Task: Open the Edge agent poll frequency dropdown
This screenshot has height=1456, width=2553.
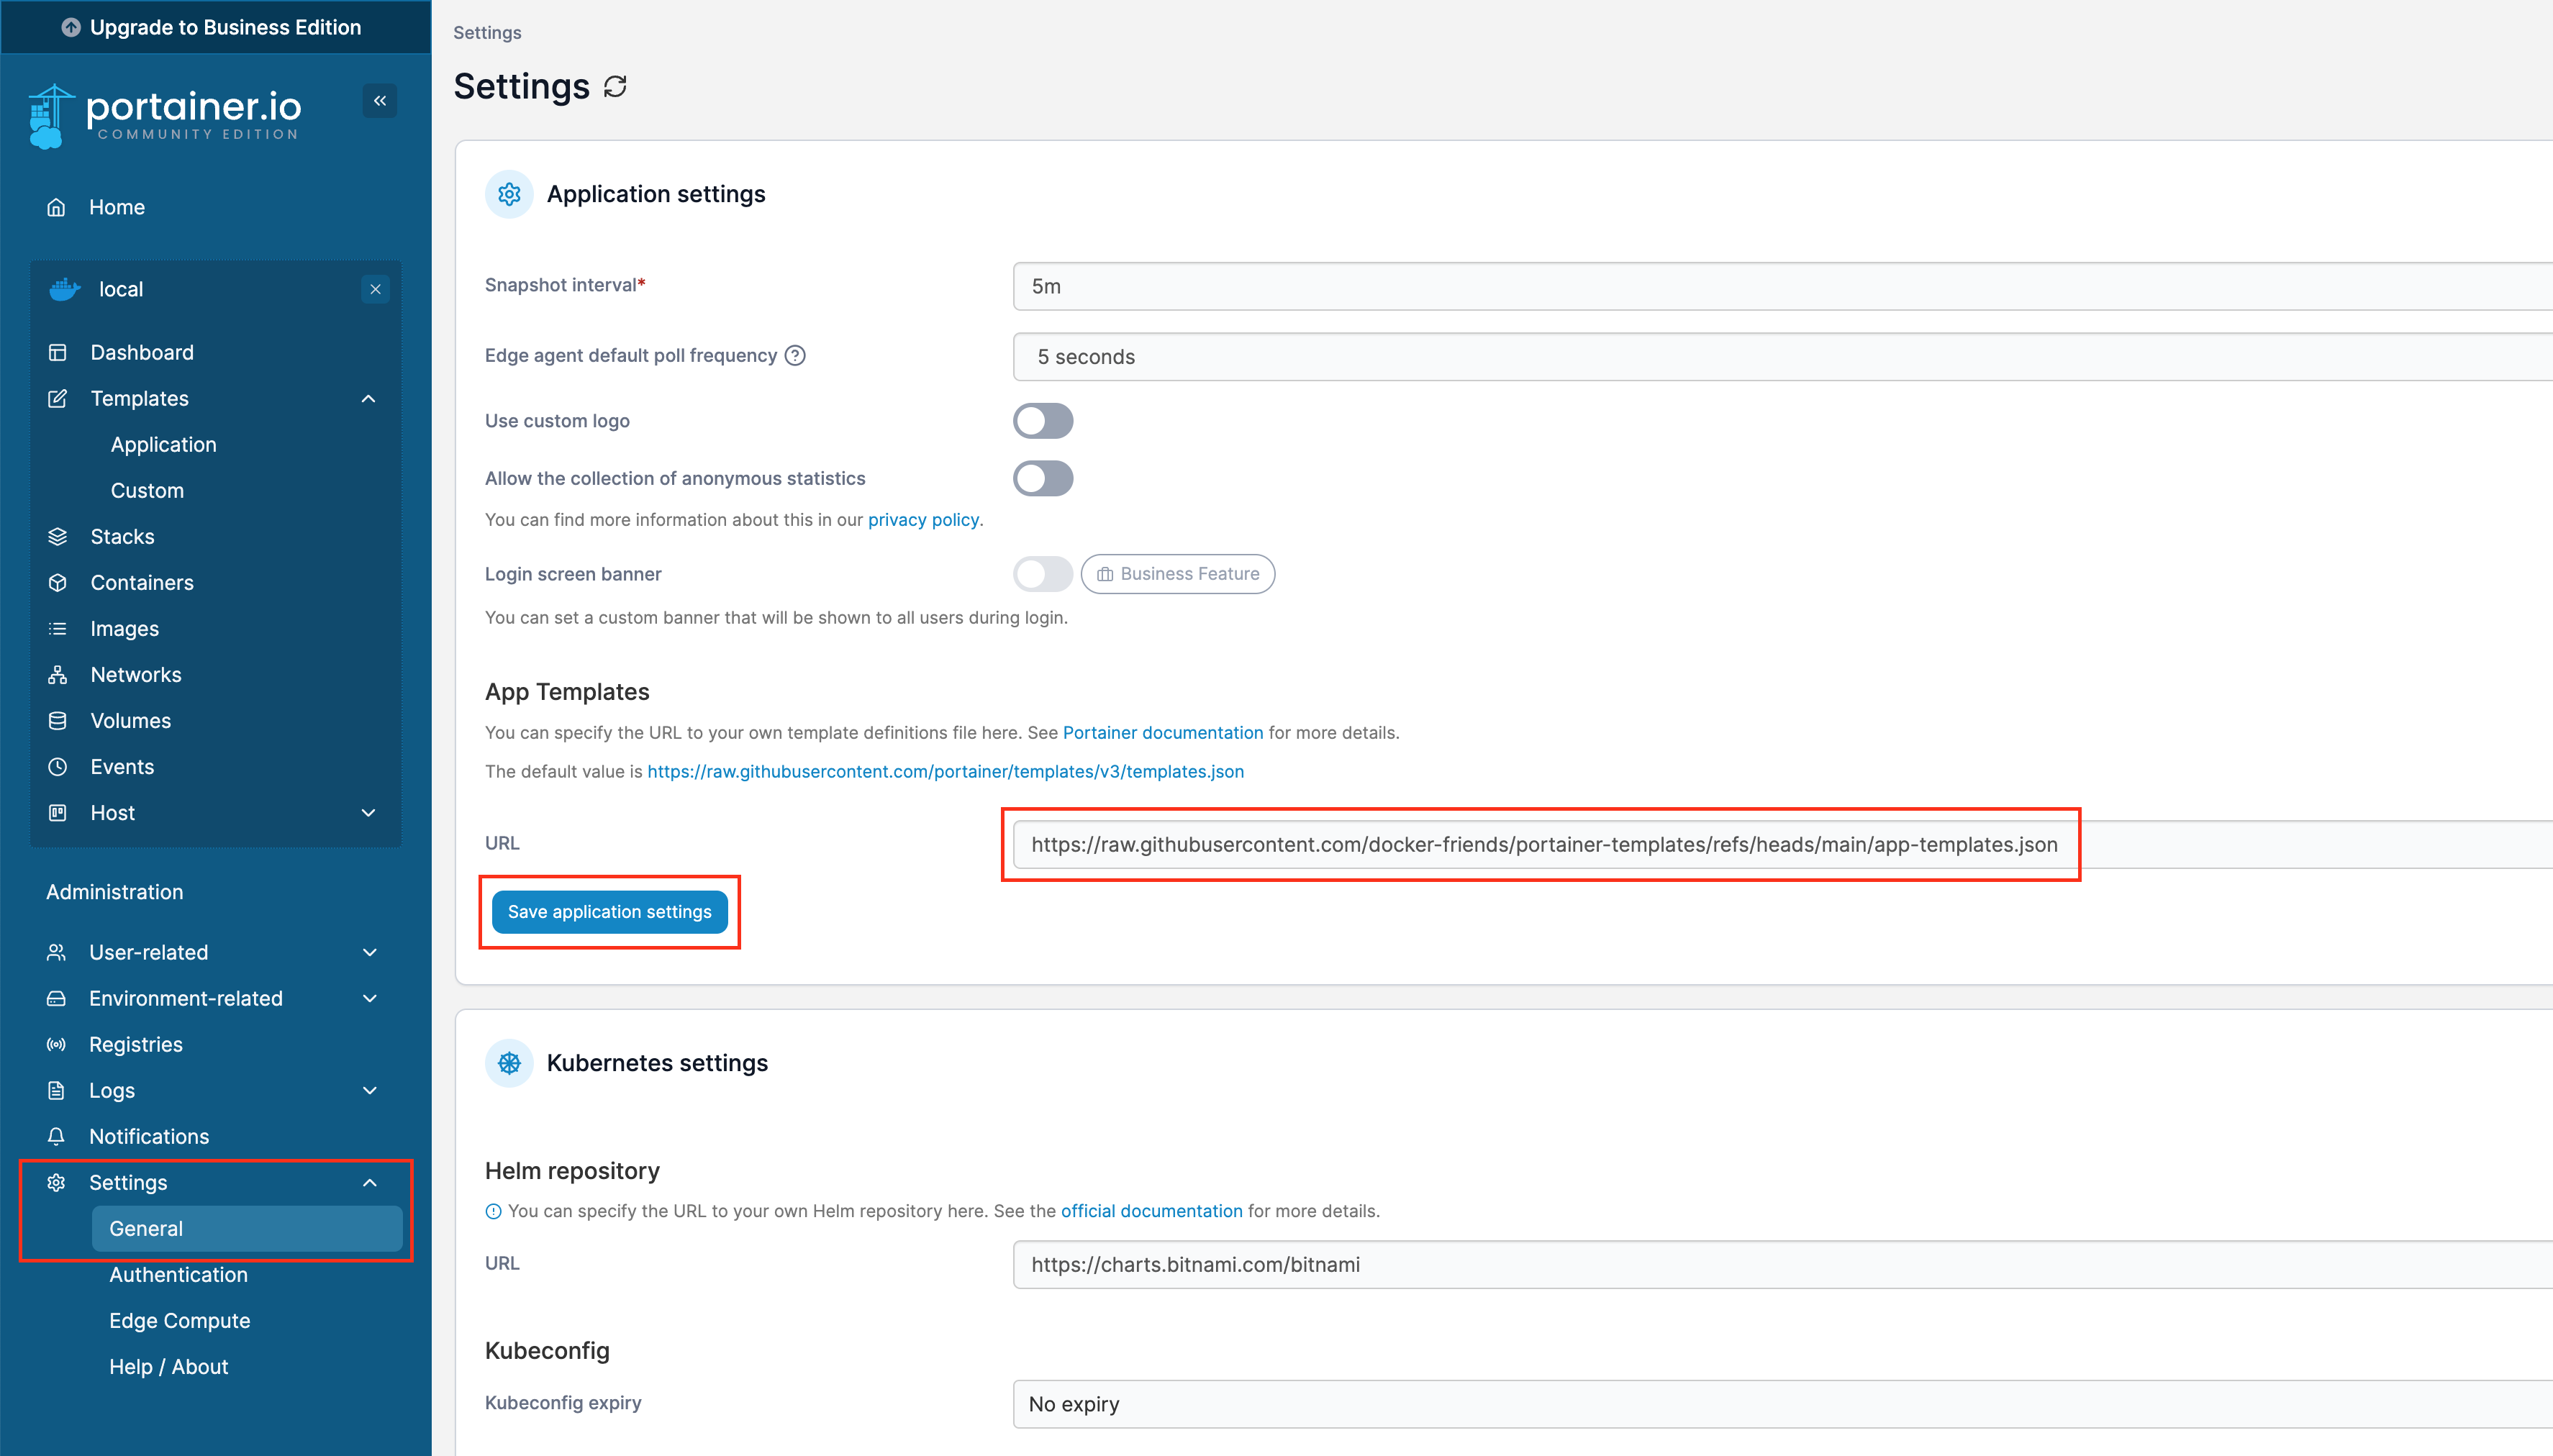Action: [1780, 357]
